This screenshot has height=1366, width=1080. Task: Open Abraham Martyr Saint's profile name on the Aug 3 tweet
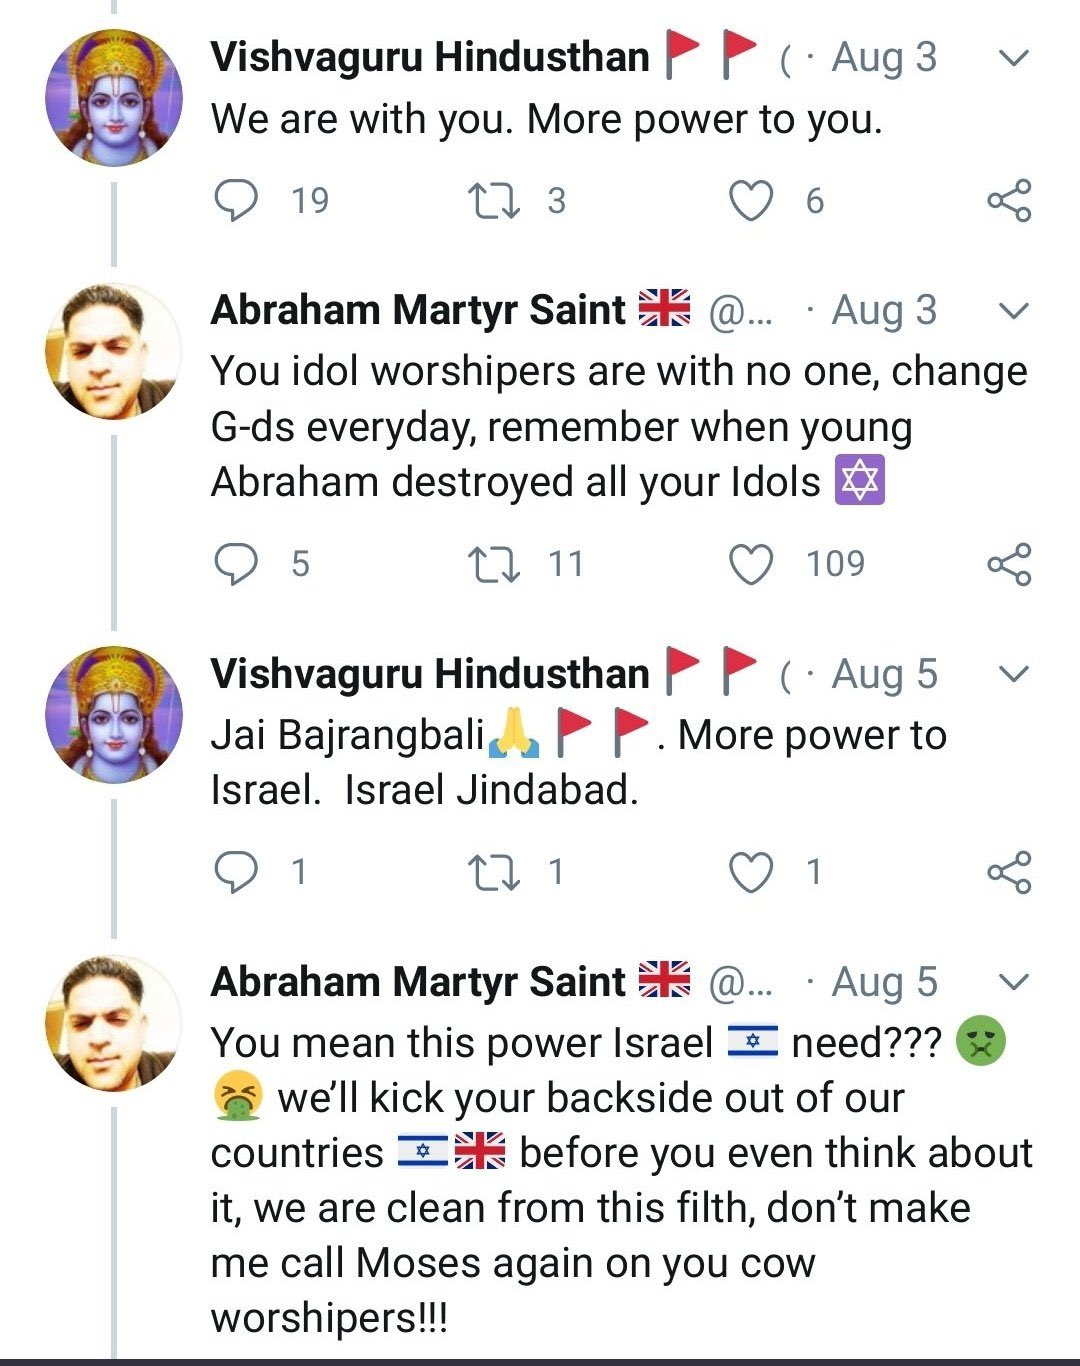tap(418, 310)
